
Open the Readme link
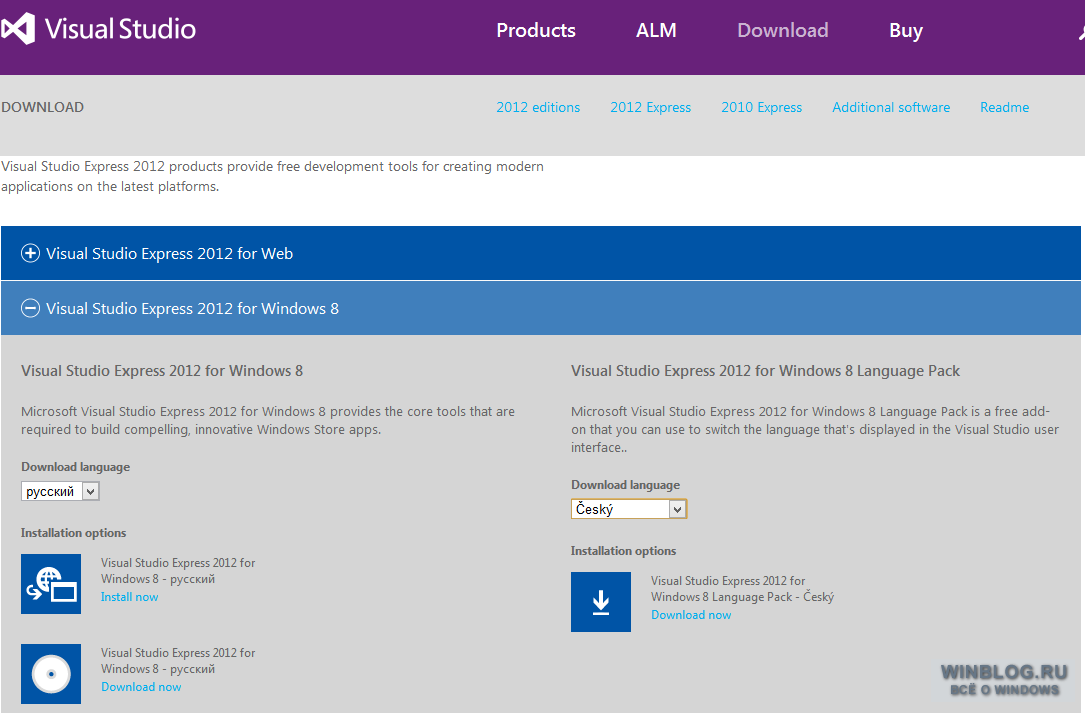click(1005, 107)
